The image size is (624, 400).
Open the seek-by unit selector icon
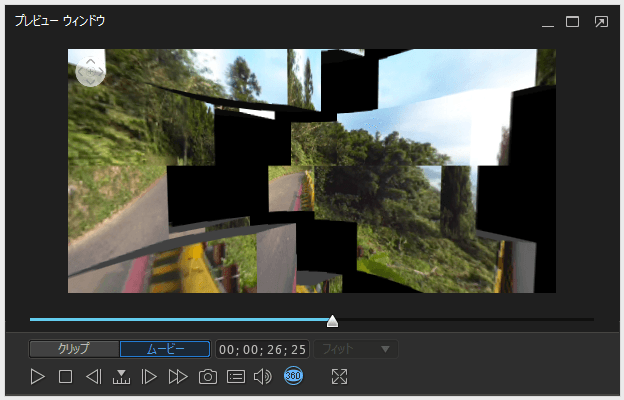point(121,377)
